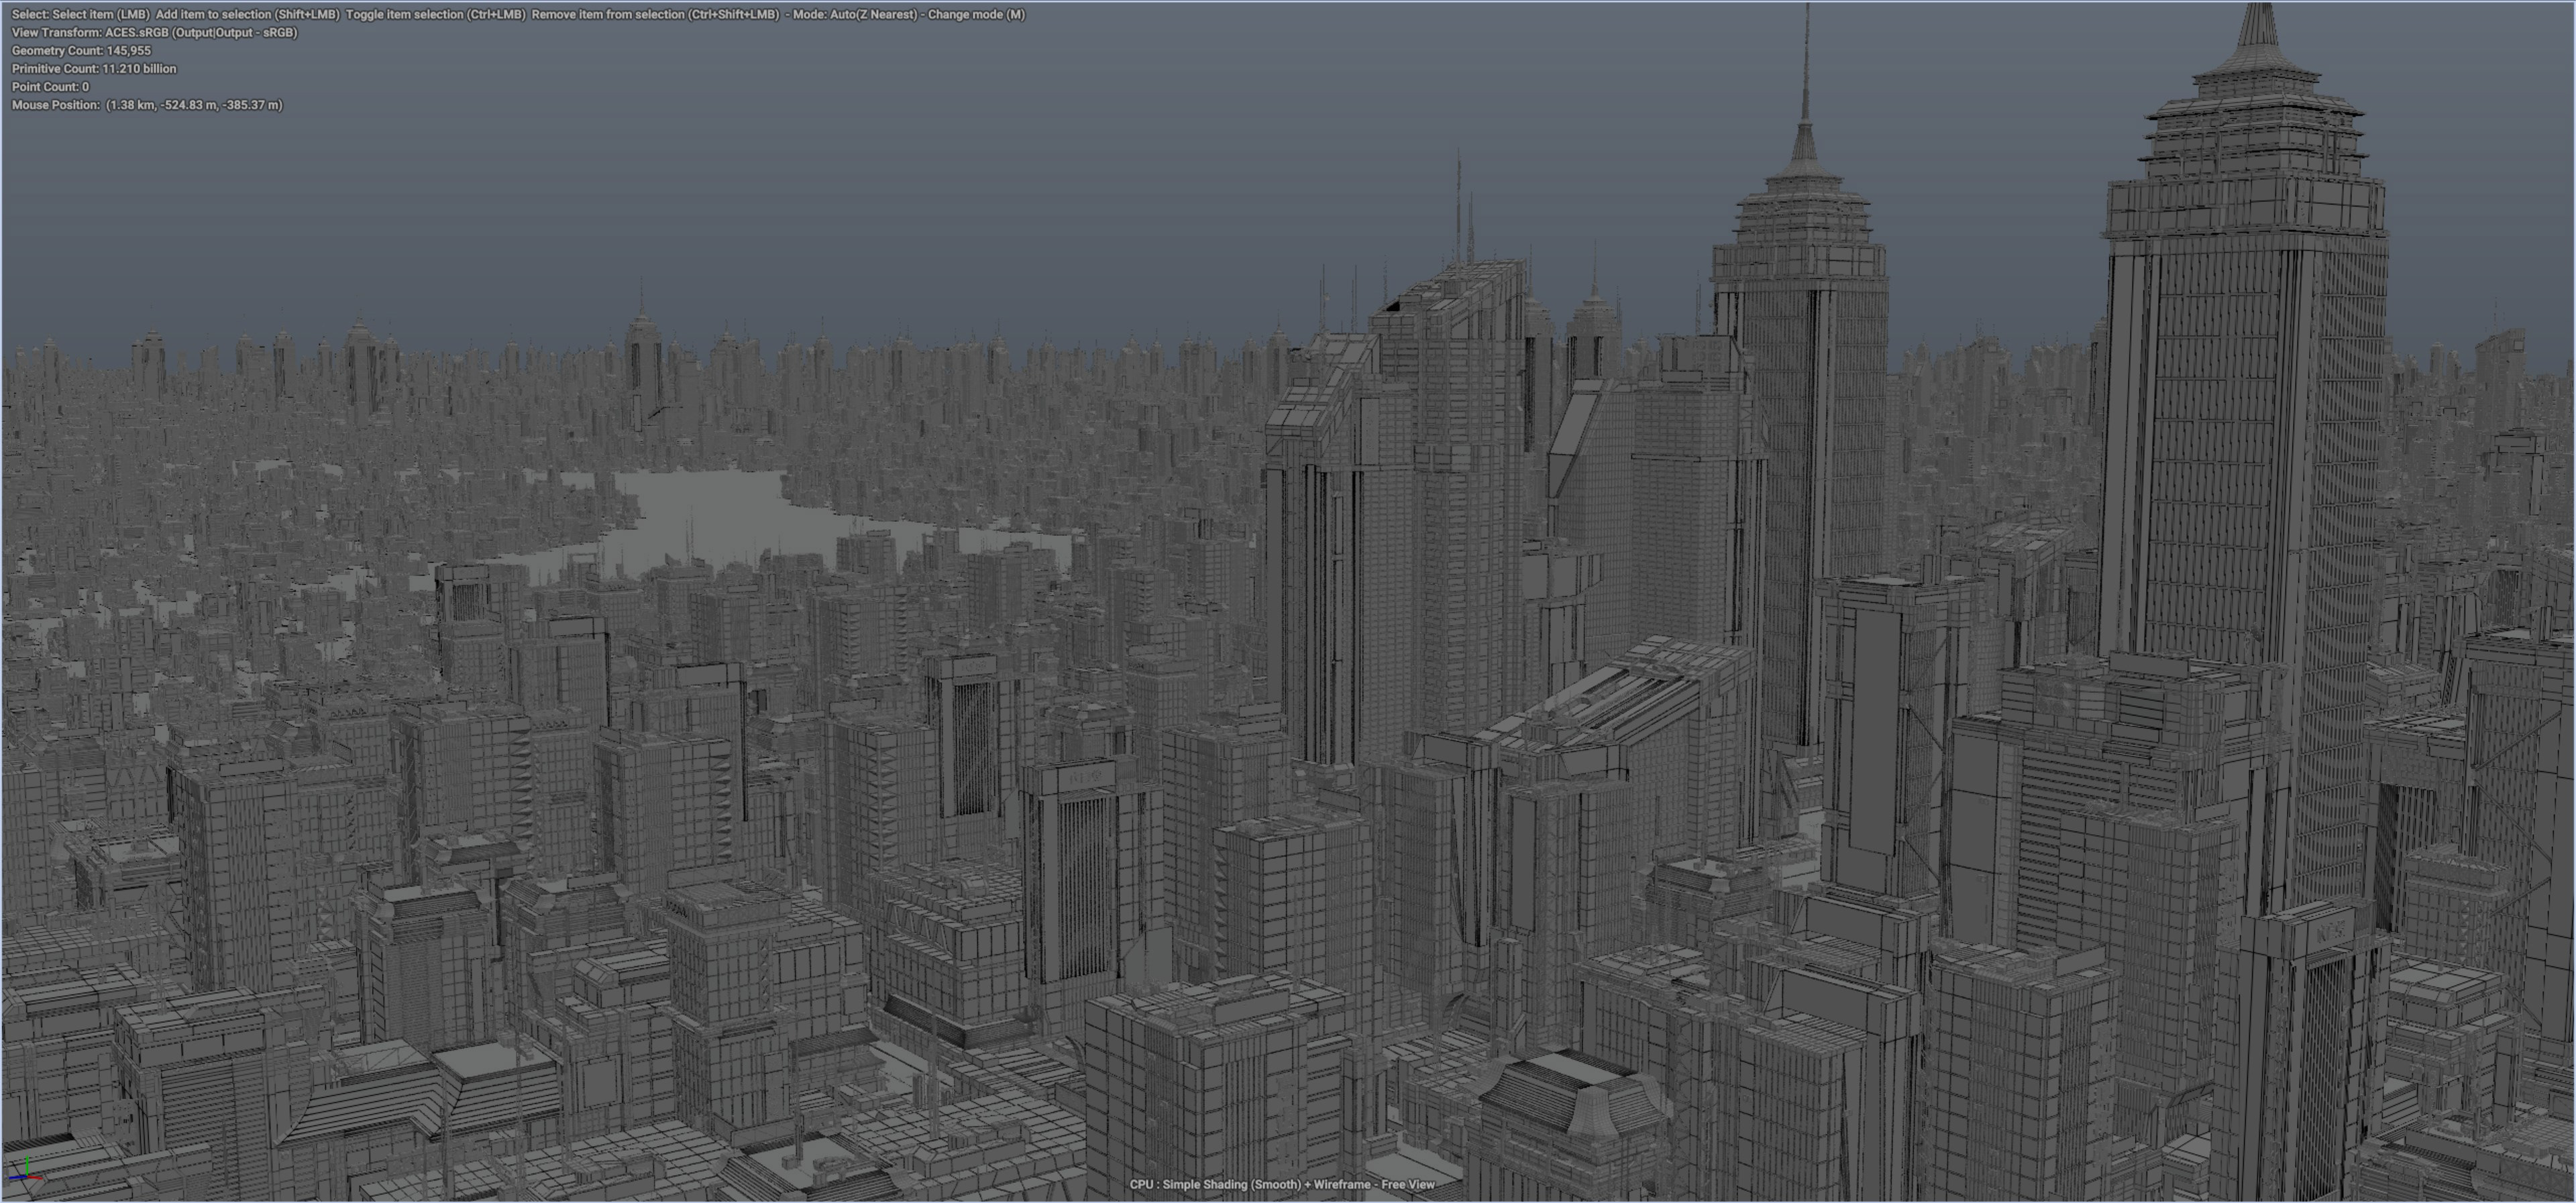This screenshot has height=1203, width=2576.
Task: Click the Point Count overlay line
Action: (50, 86)
